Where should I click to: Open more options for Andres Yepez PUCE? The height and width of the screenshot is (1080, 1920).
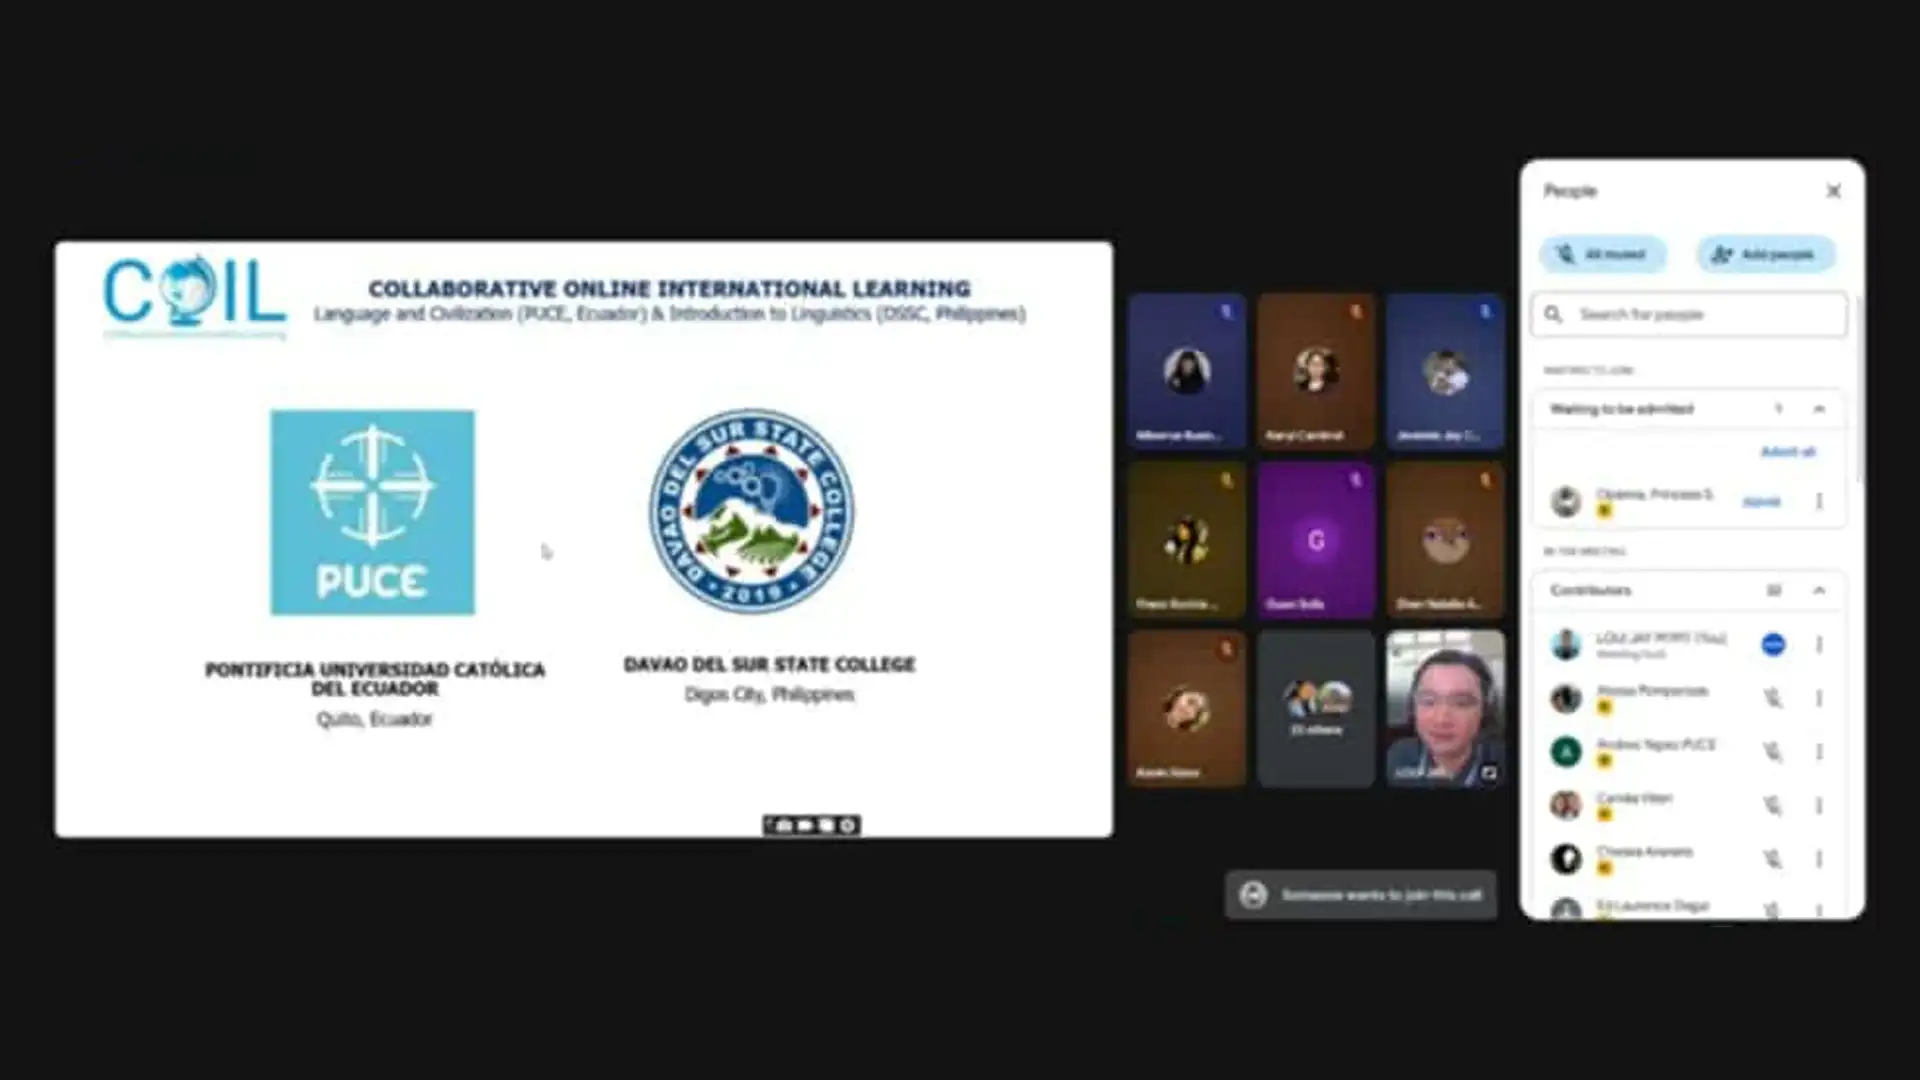tap(1819, 752)
